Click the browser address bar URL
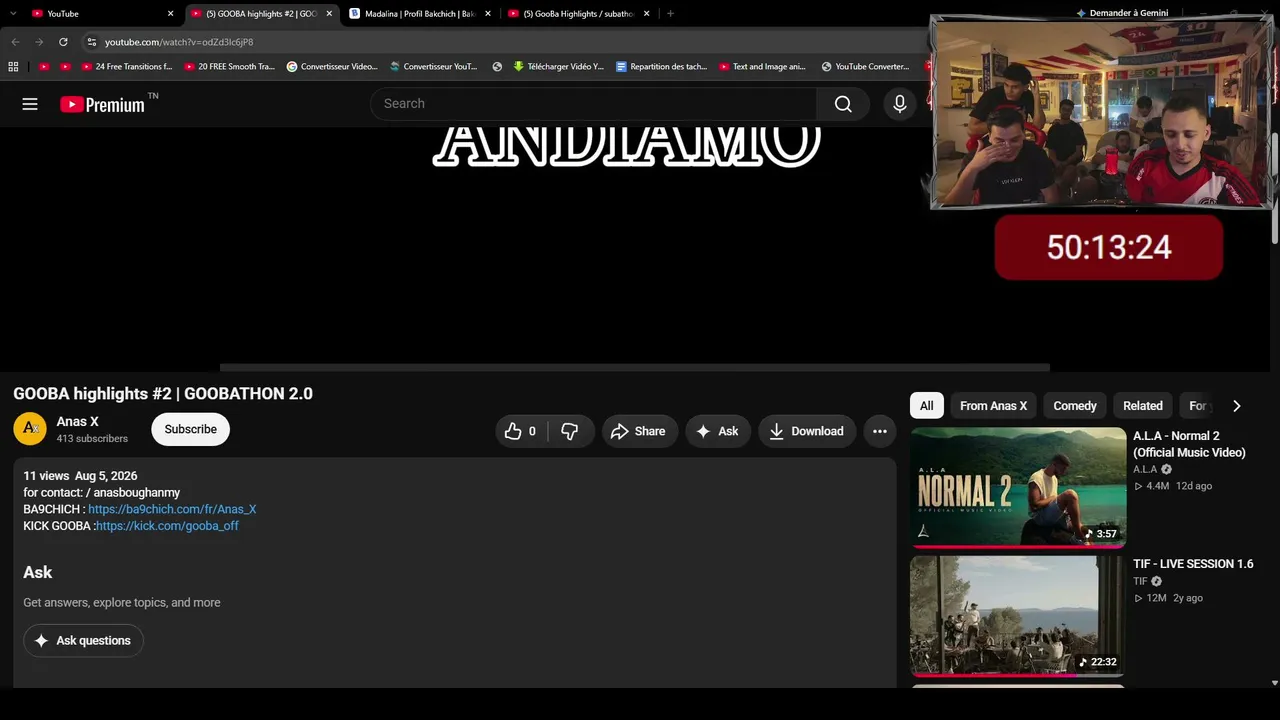 [179, 42]
